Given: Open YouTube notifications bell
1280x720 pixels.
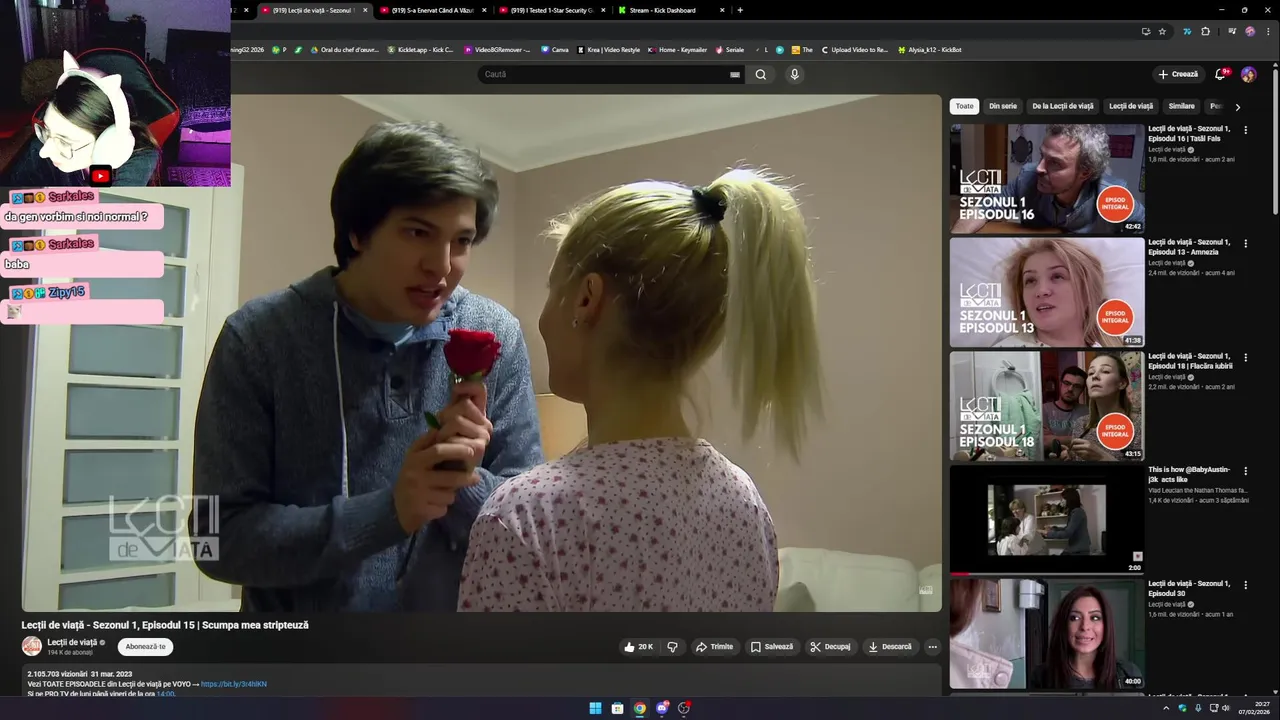Looking at the screenshot, I should [1221, 74].
